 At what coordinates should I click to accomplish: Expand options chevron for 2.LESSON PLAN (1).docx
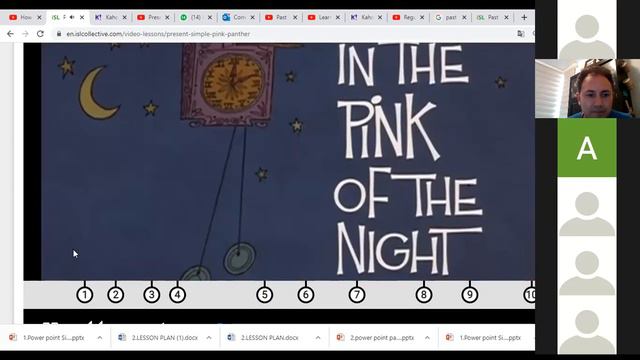(x=209, y=338)
